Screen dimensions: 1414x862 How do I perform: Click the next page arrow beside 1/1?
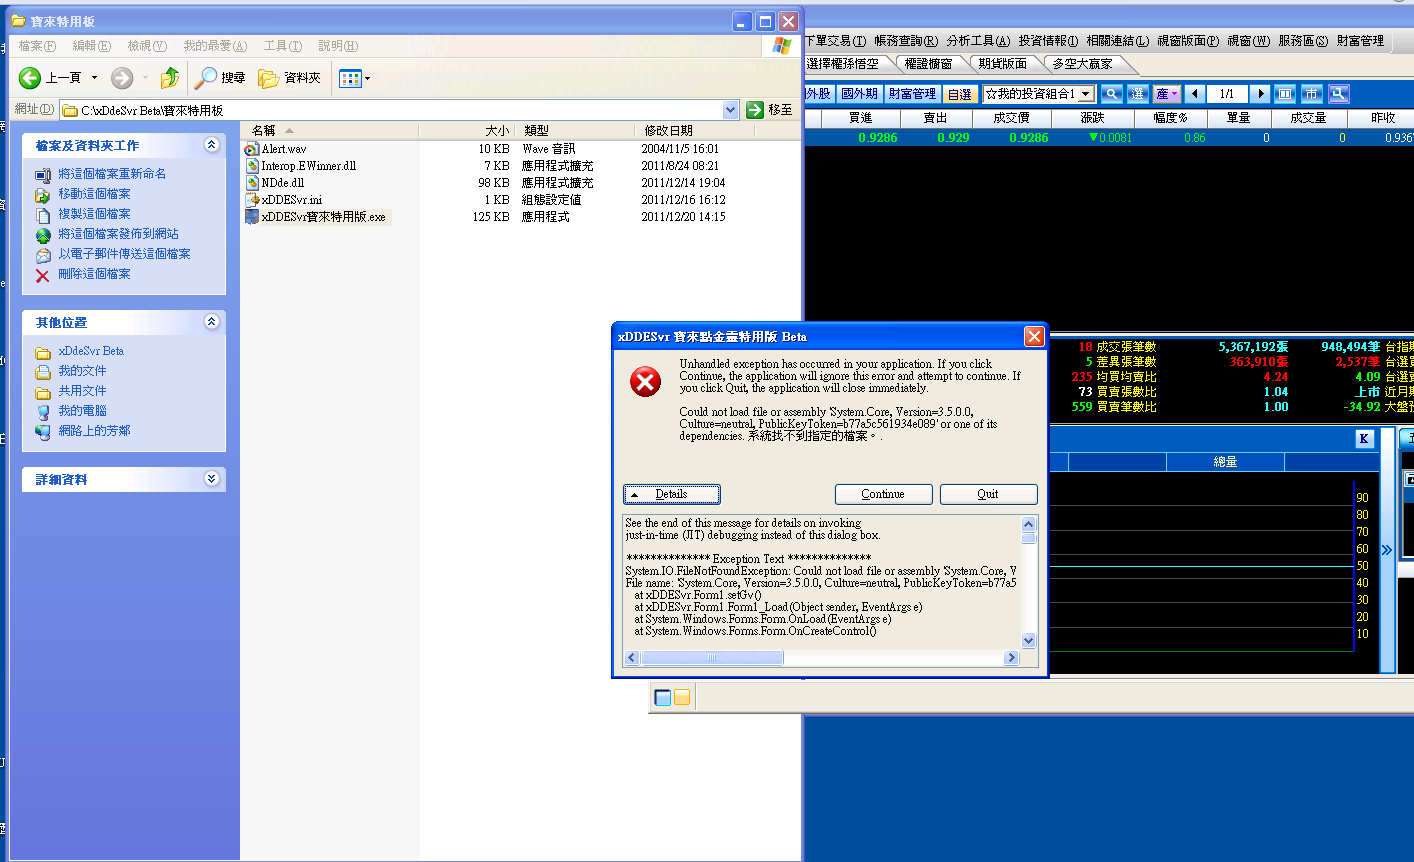pyautogui.click(x=1261, y=94)
